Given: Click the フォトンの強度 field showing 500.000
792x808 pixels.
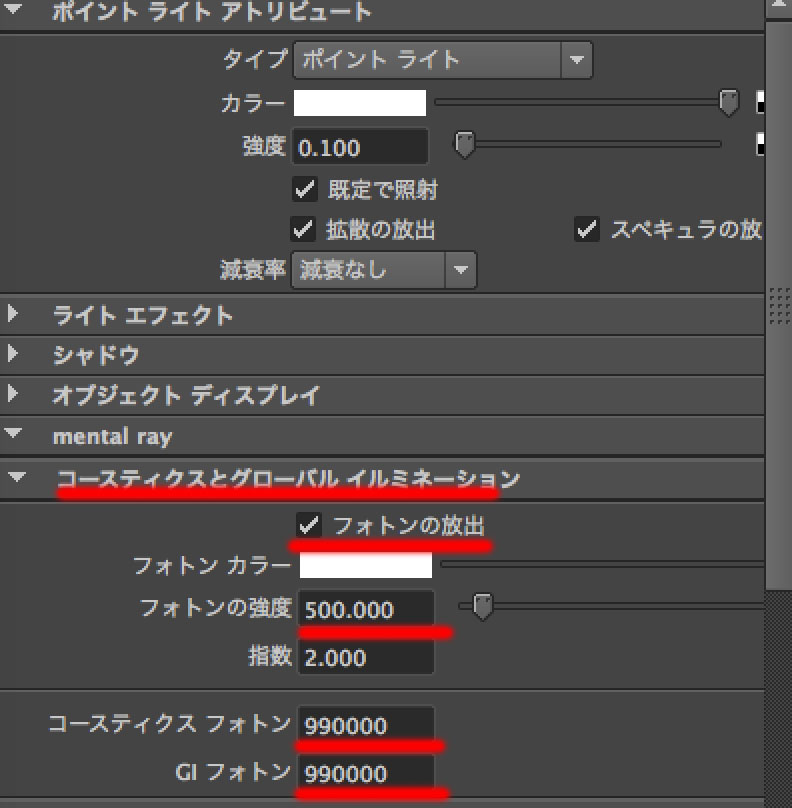Looking at the screenshot, I should [x=366, y=609].
